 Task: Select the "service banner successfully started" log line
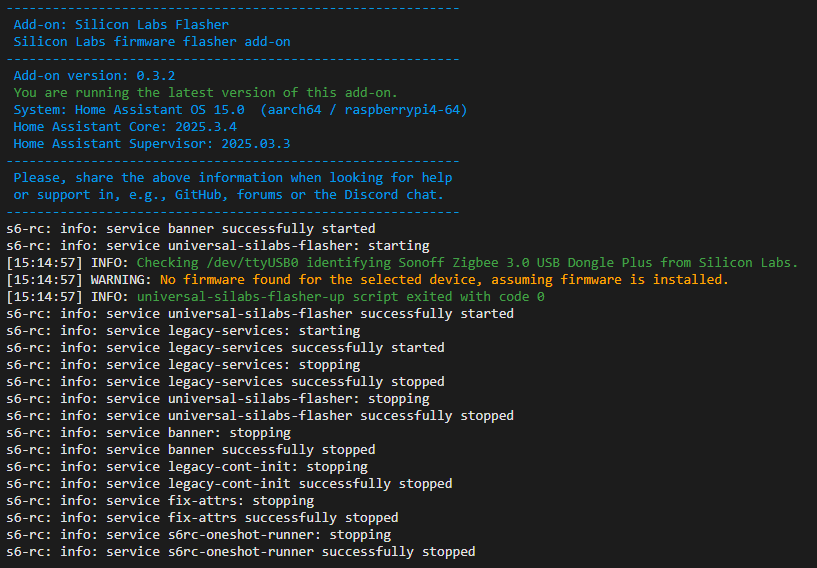[191, 229]
